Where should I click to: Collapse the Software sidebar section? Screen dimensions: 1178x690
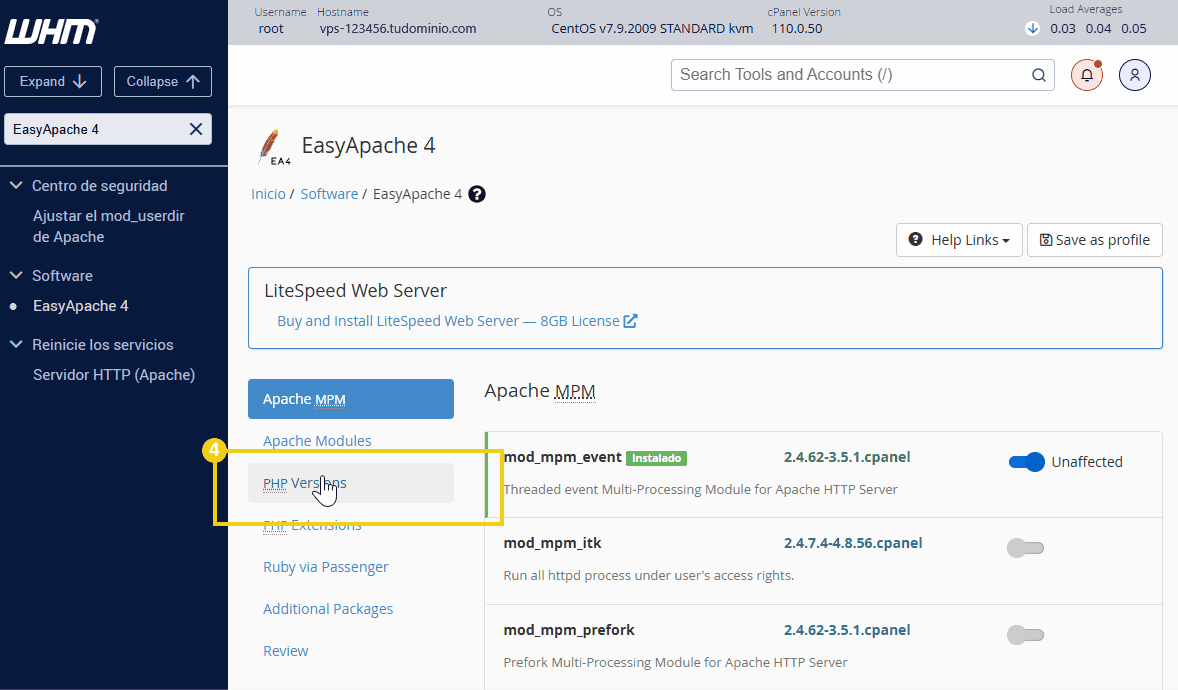16,276
